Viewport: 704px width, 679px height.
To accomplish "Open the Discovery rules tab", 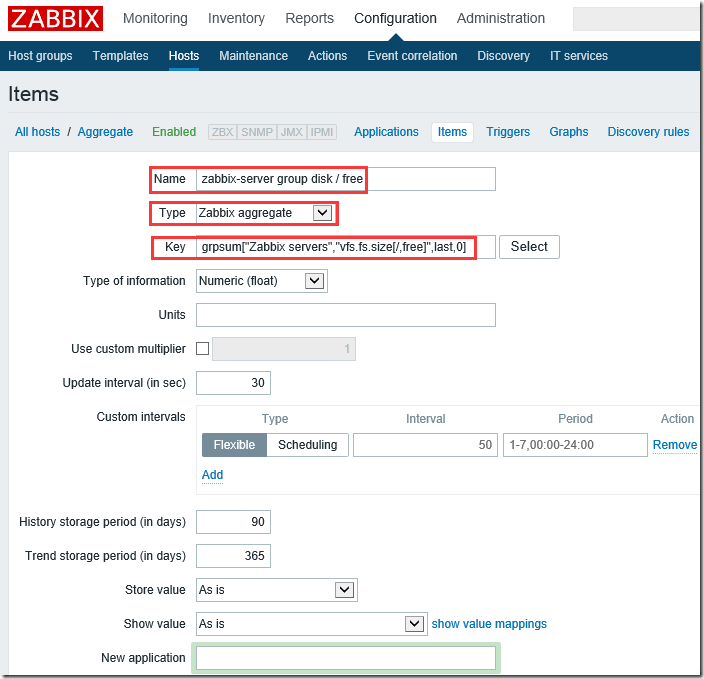I will (x=648, y=132).
